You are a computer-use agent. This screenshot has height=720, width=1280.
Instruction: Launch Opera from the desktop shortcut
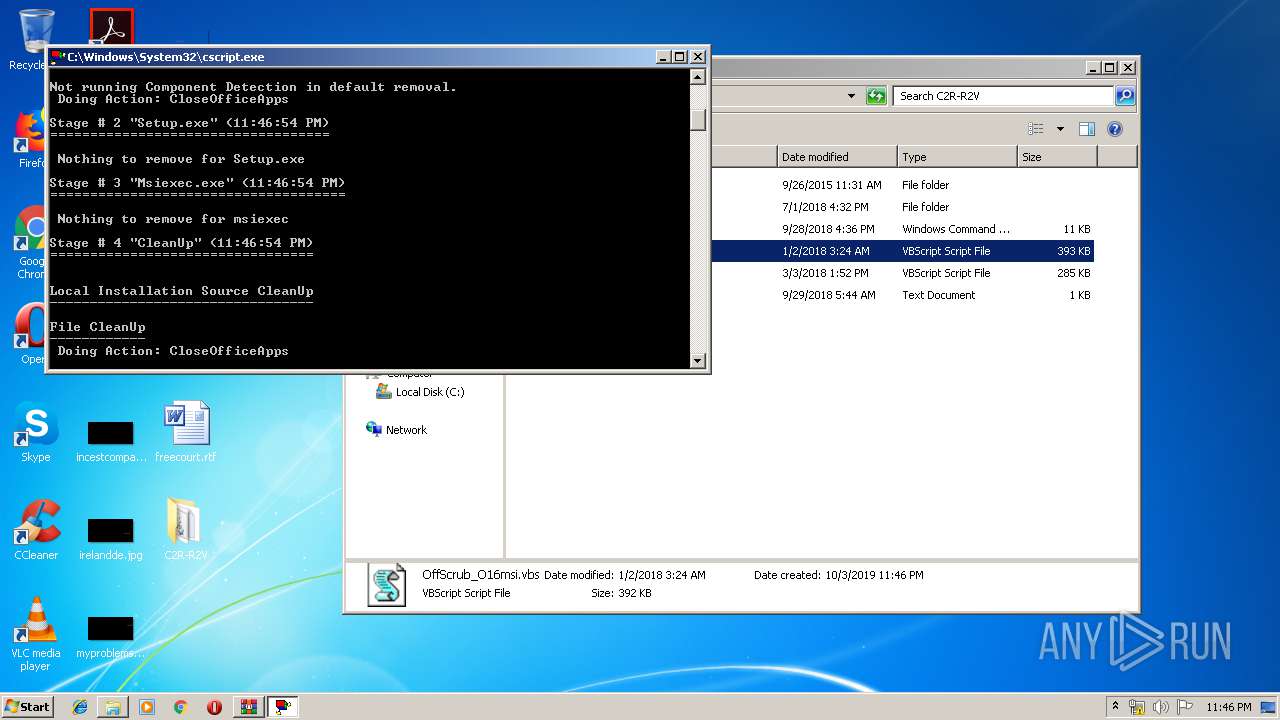click(x=31, y=334)
